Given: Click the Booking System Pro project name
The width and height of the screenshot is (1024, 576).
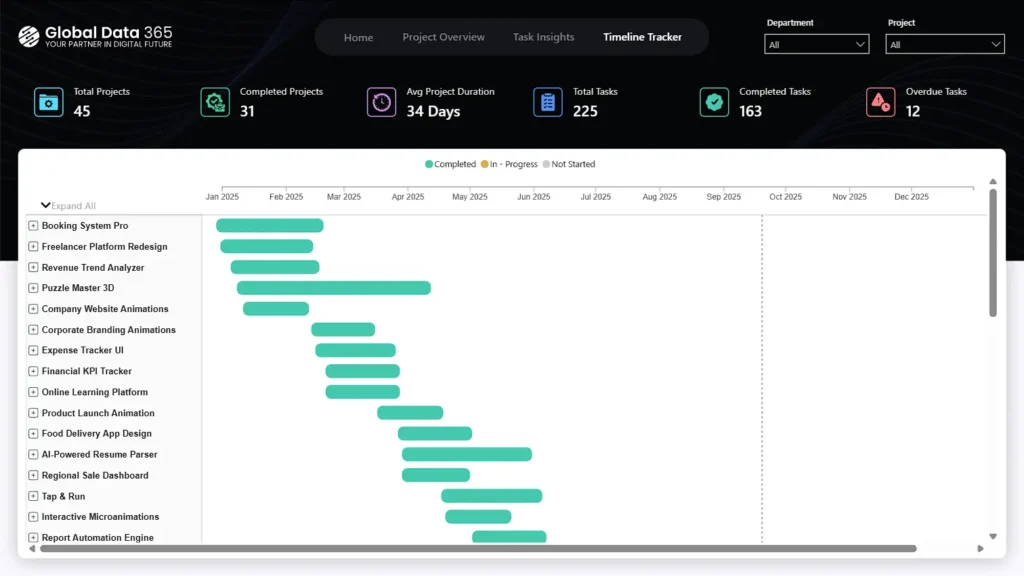Looking at the screenshot, I should pyautogui.click(x=85, y=225).
